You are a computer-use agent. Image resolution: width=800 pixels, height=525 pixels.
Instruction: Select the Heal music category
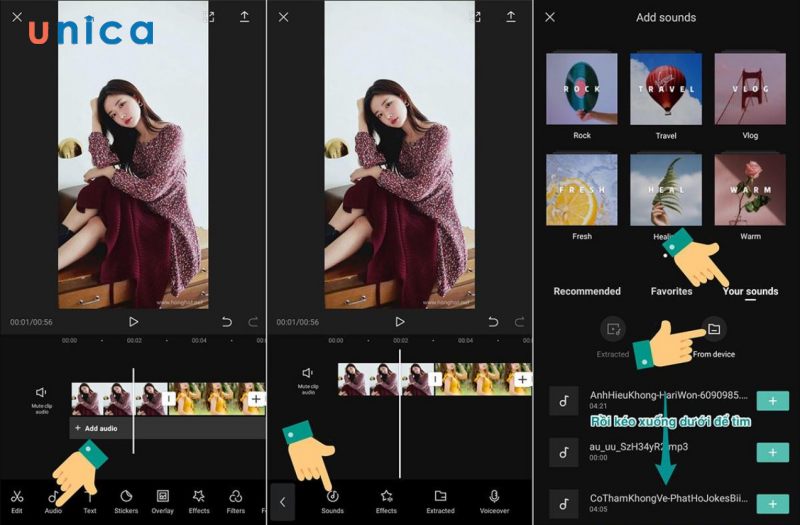click(x=666, y=195)
